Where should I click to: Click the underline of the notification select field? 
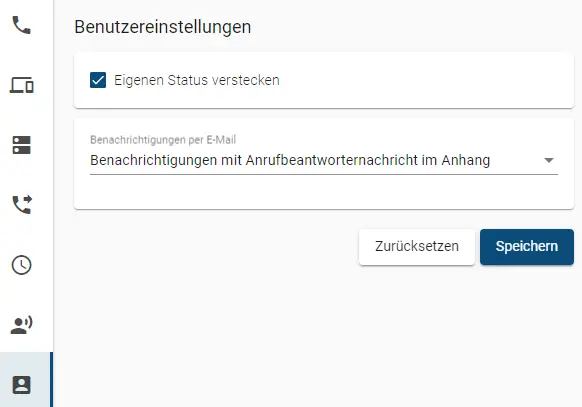(x=324, y=174)
